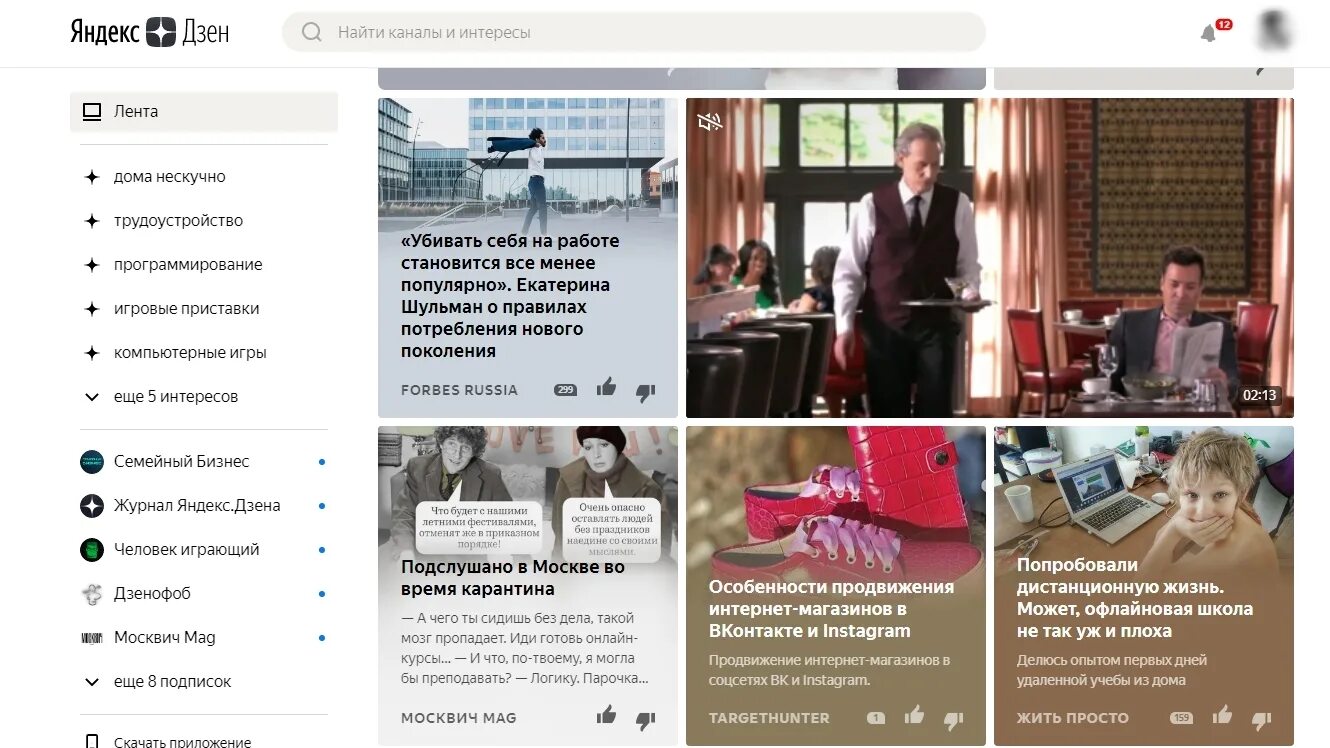Select Лента in the sidebar
The image size is (1330, 748).
point(204,112)
